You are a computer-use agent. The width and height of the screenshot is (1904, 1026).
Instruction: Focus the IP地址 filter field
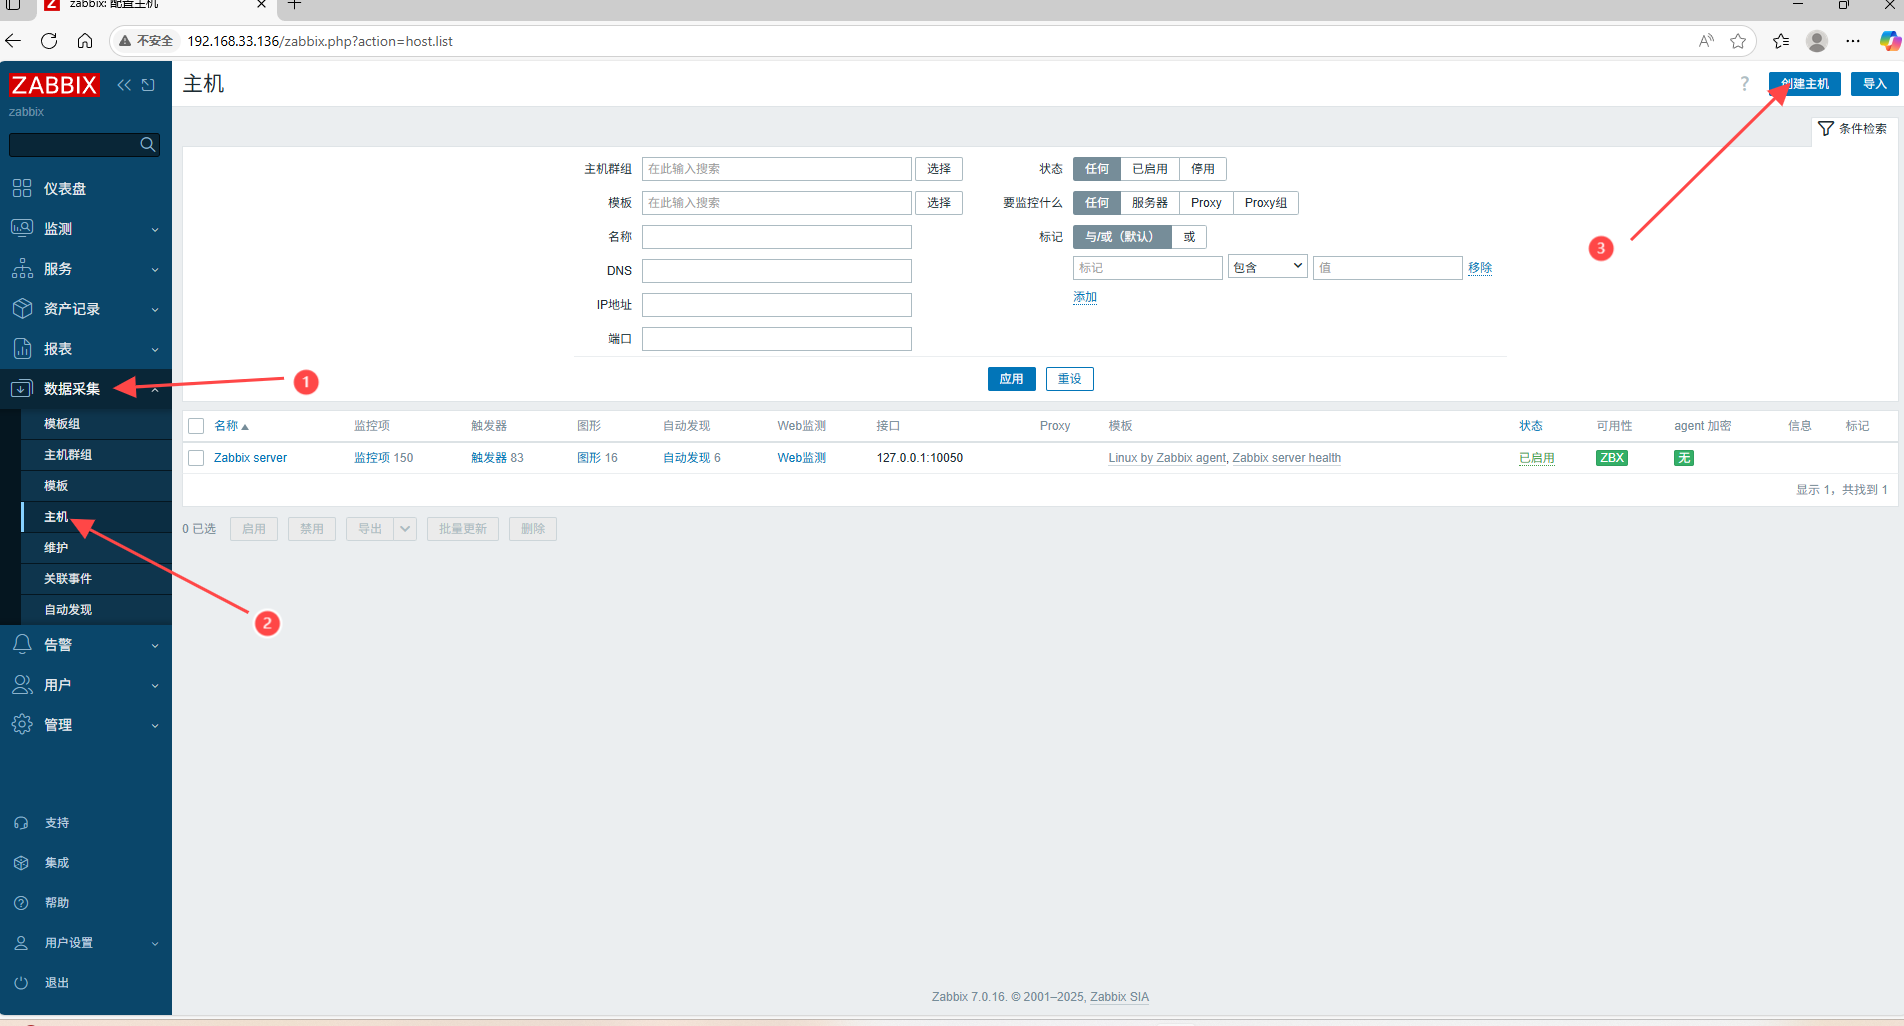[777, 305]
